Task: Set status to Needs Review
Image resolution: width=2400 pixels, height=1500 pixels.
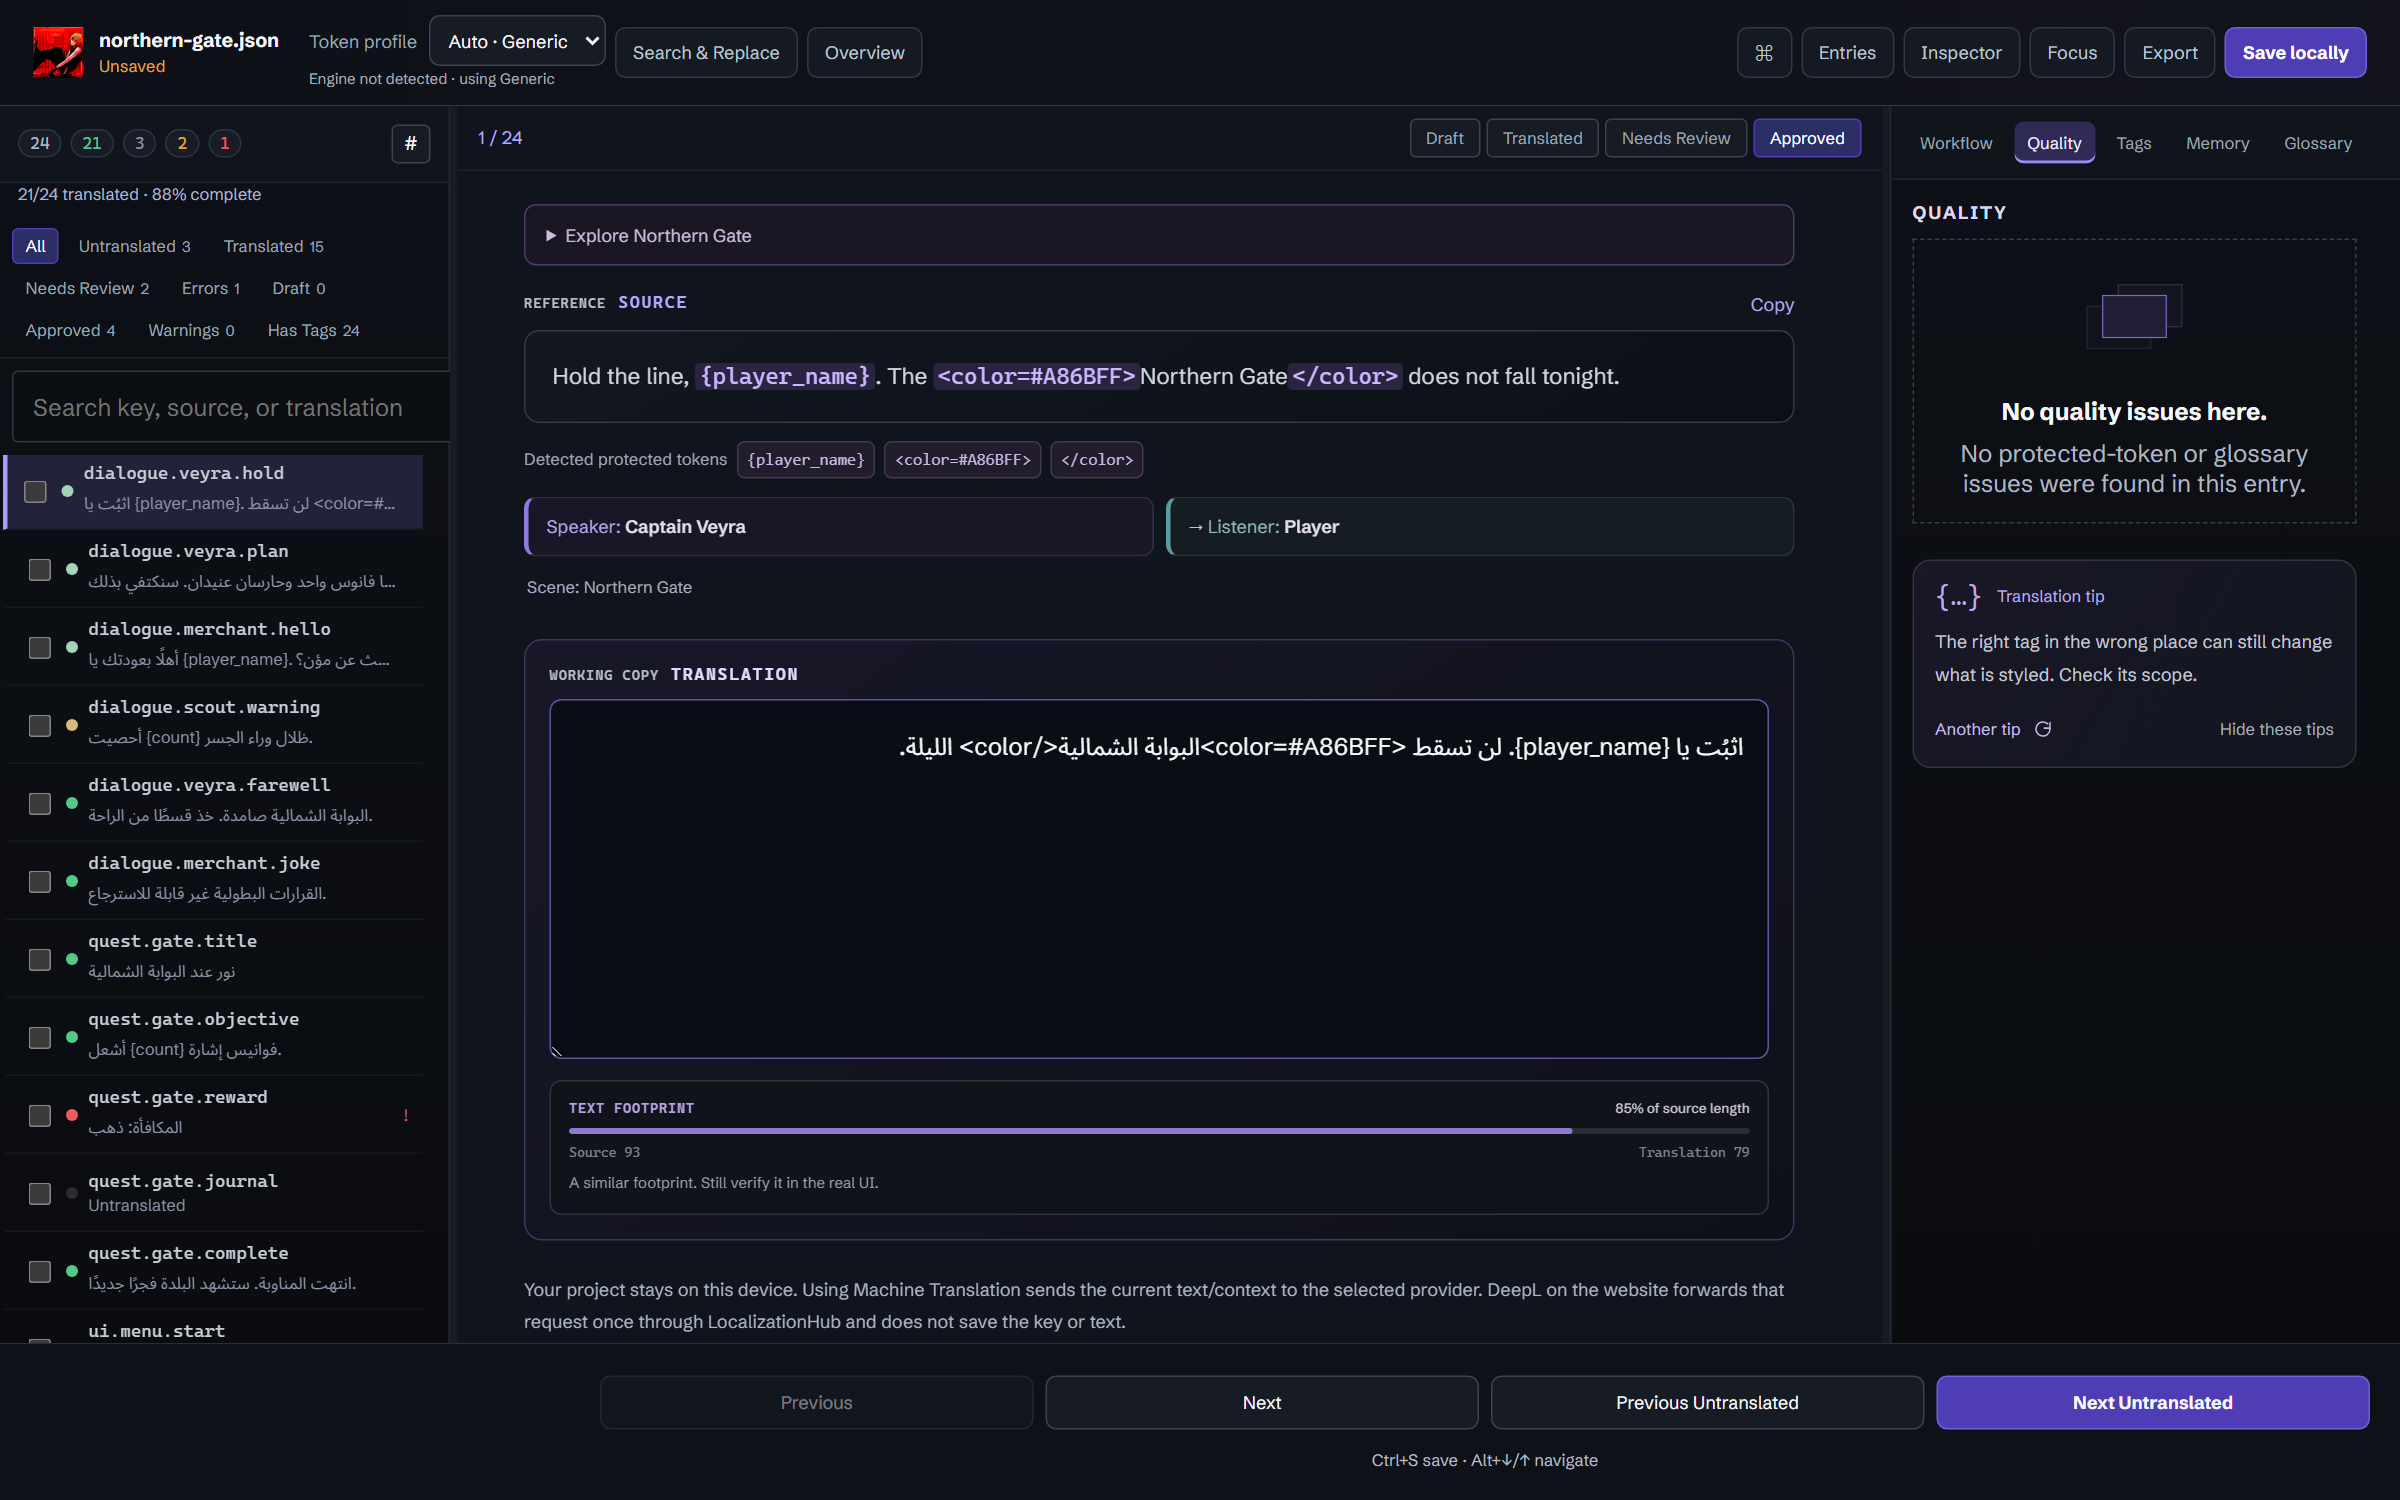Action: coord(1675,138)
